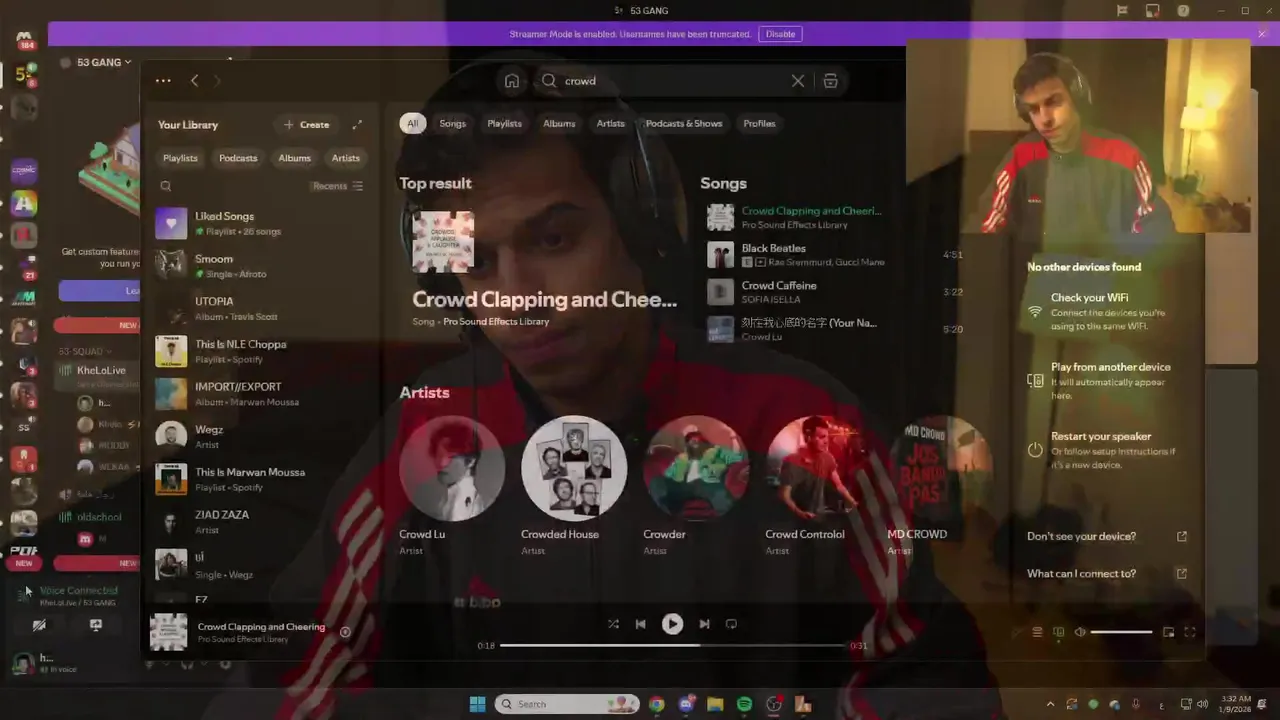Open Windows taskbar Search box
This screenshot has width=1280, height=720.
pyautogui.click(x=567, y=704)
